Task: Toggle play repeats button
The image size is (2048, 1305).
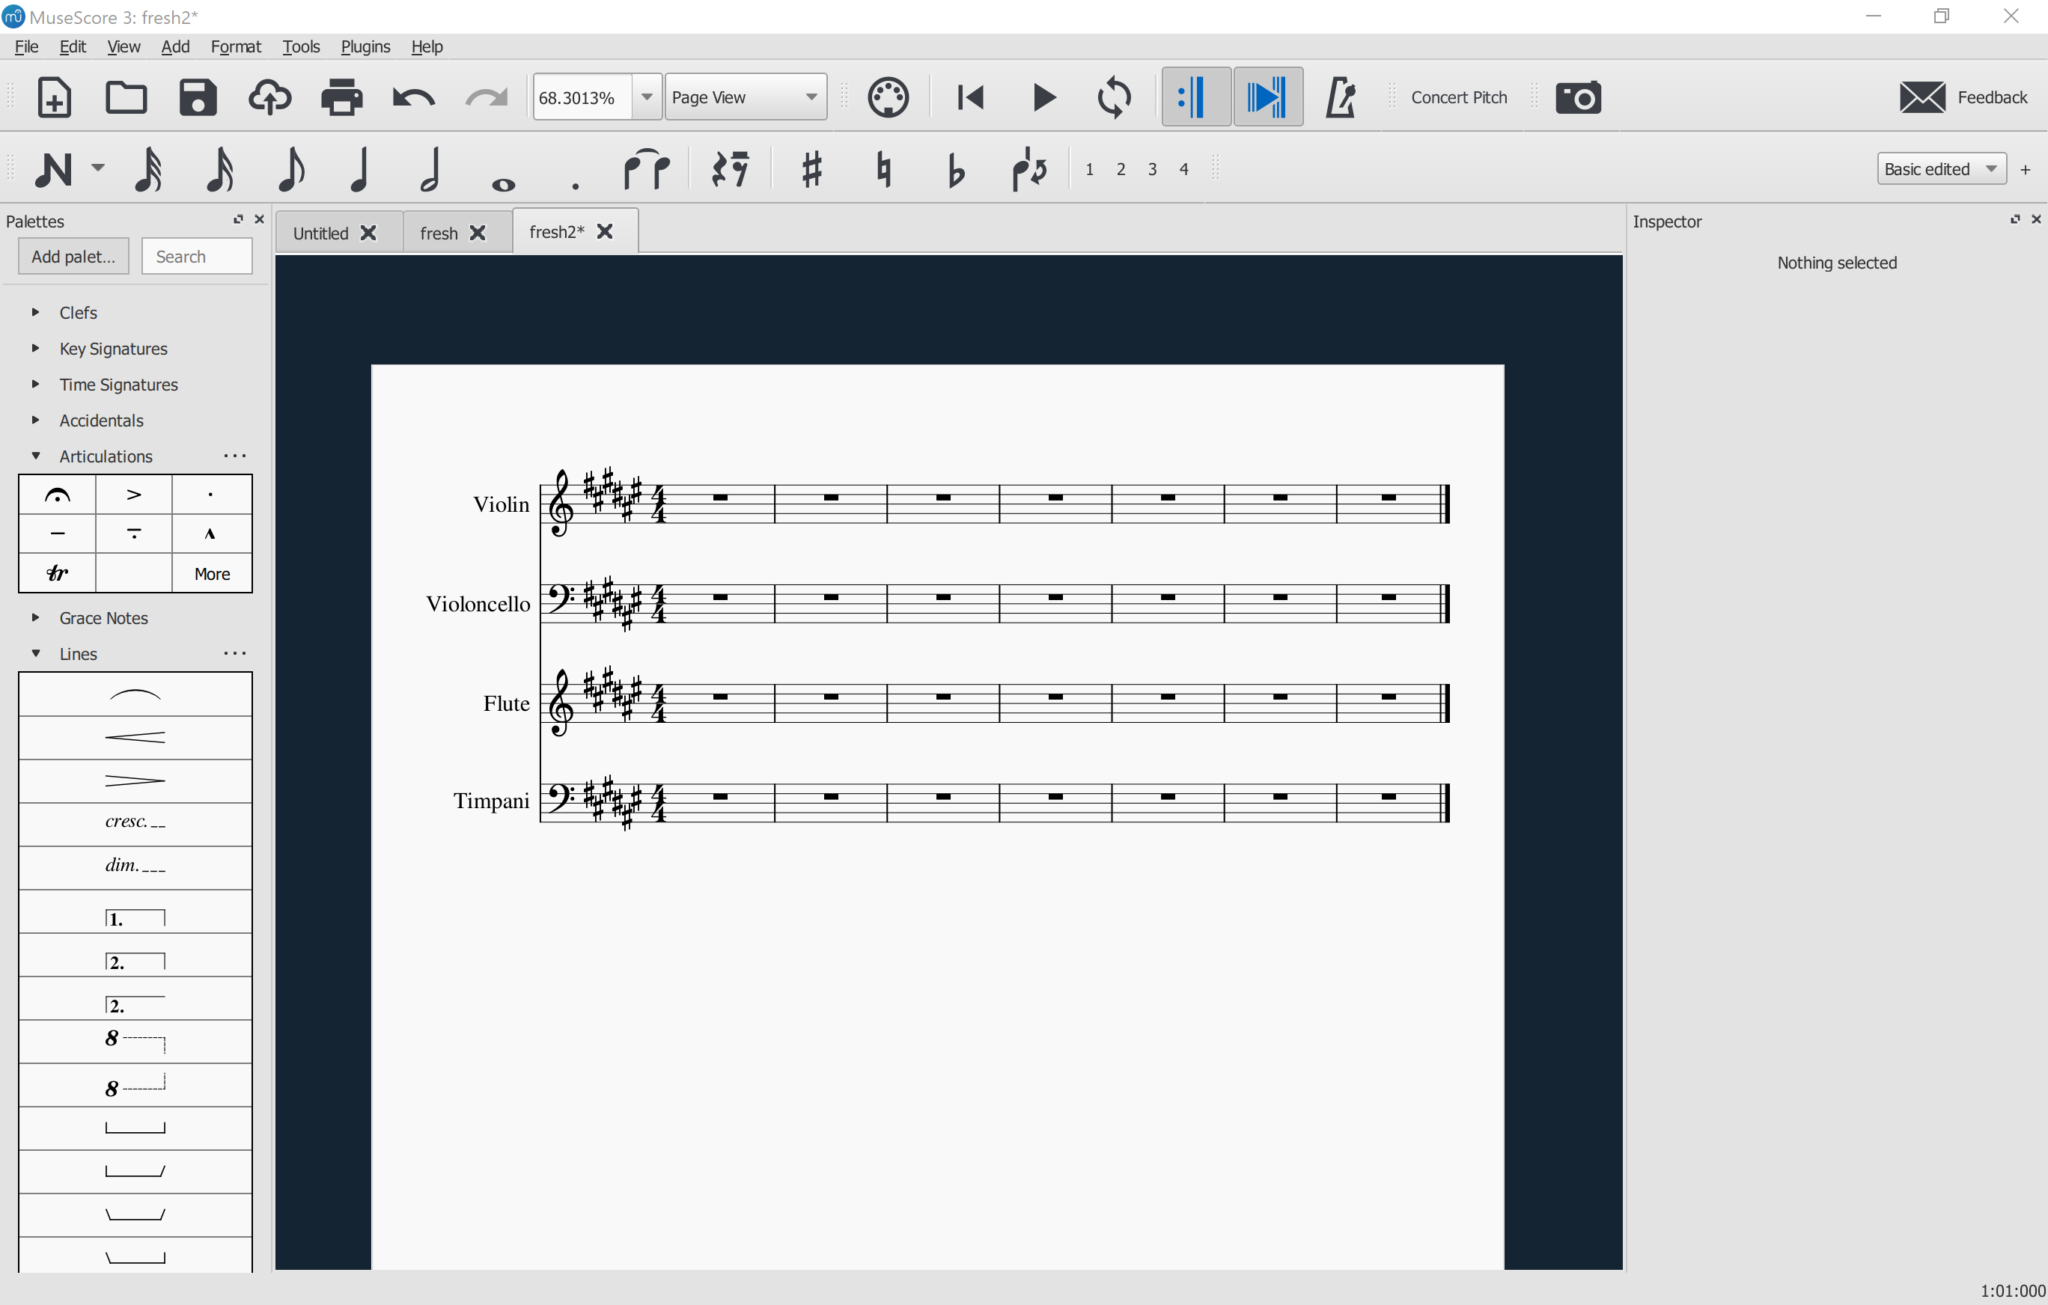Action: [x=1195, y=97]
